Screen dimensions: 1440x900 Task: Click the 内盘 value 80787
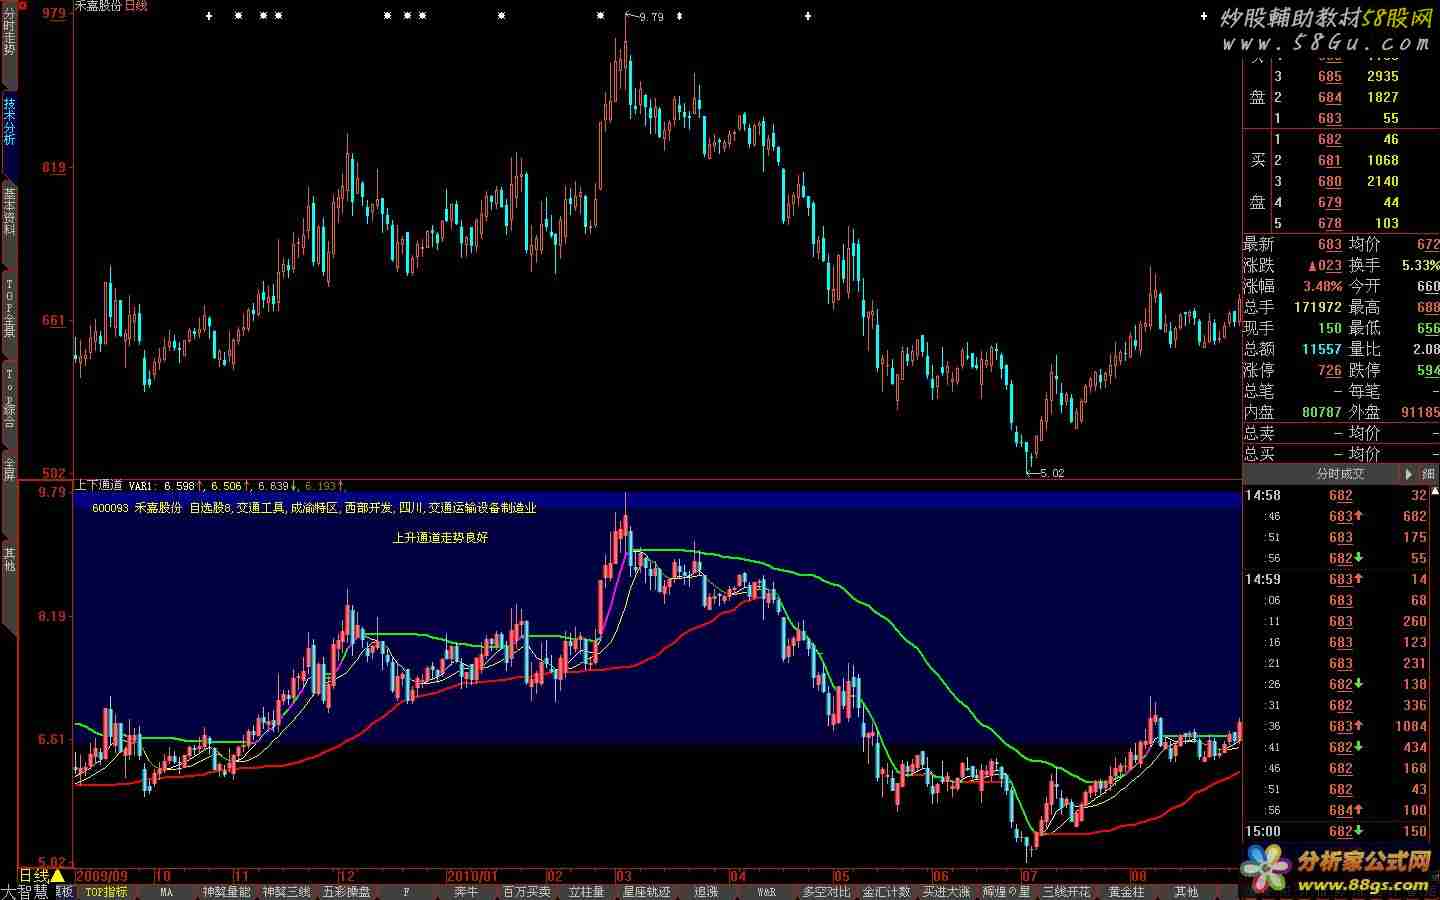1321,412
